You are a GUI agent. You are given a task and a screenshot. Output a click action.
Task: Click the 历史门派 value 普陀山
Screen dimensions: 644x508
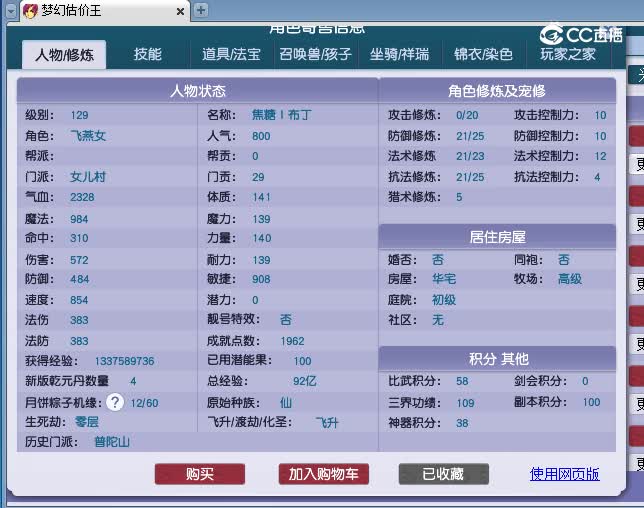pos(112,442)
